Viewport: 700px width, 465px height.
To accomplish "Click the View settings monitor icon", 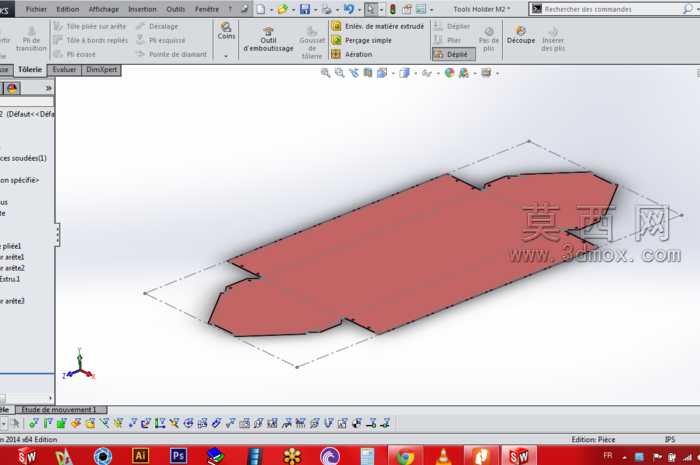I will pos(486,73).
